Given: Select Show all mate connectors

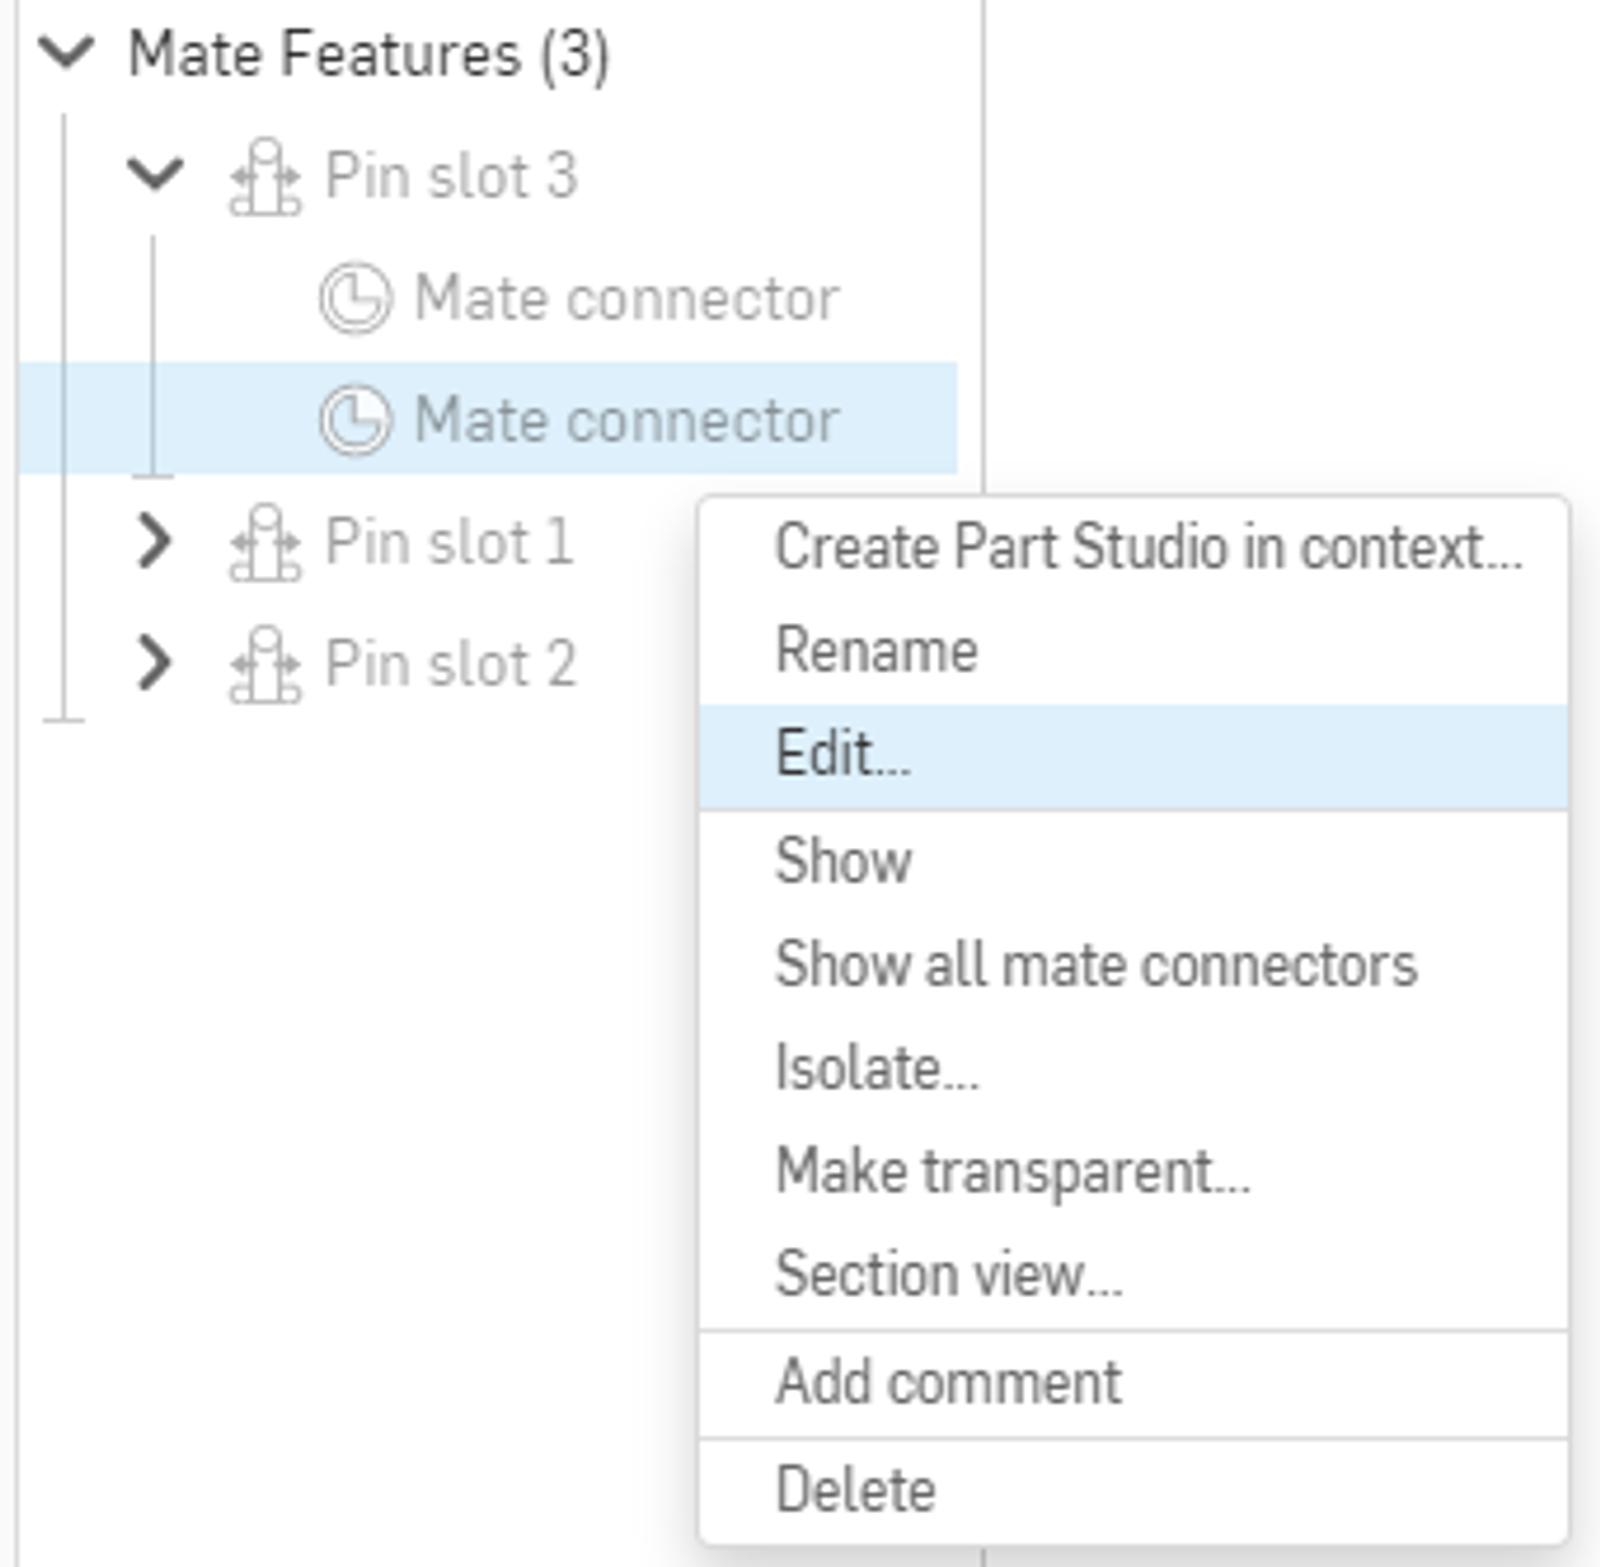Looking at the screenshot, I should coord(1096,965).
